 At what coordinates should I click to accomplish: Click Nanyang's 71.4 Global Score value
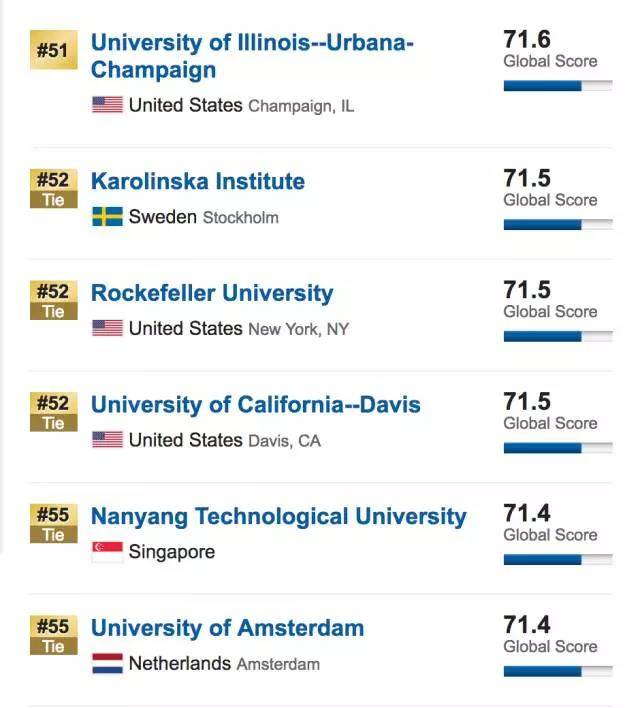coord(527,513)
